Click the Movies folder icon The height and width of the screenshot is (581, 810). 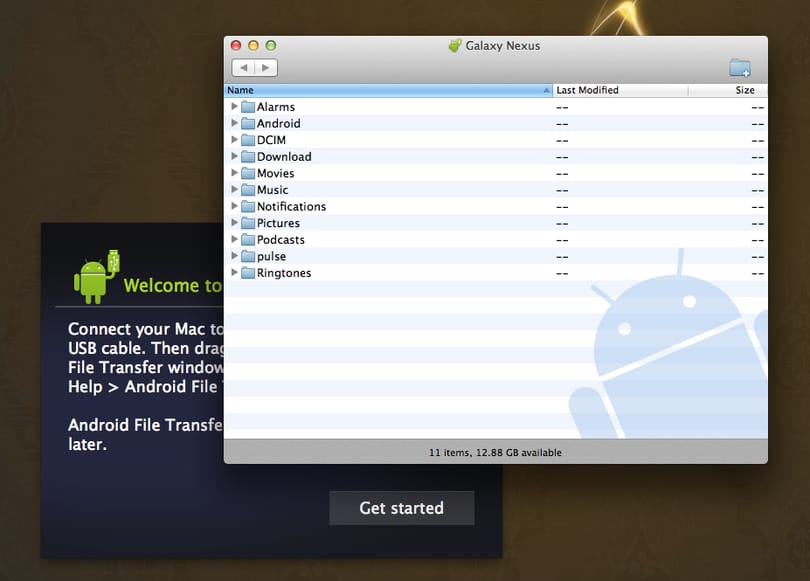248,173
